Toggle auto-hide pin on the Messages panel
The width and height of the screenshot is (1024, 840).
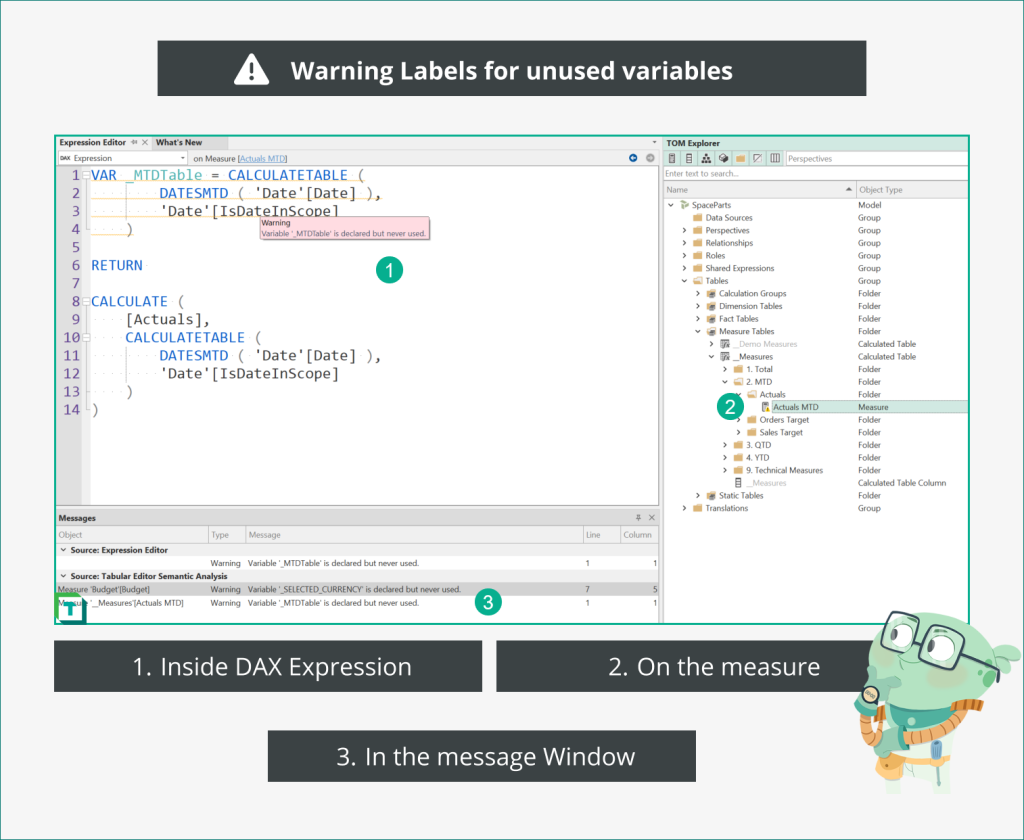click(x=637, y=517)
